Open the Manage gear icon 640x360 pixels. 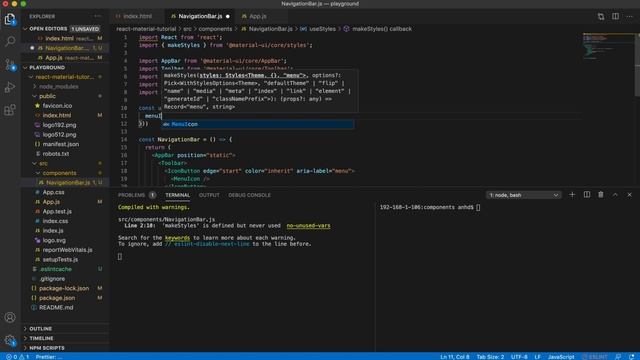point(10,340)
